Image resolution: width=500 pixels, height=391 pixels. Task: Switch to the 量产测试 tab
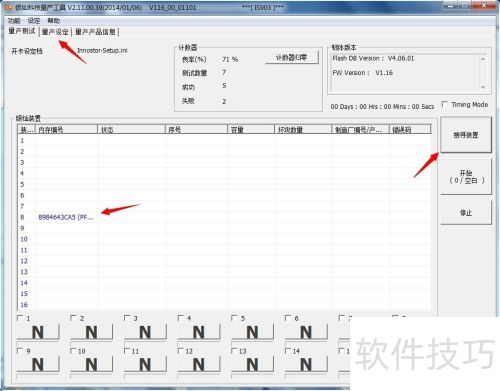[x=22, y=31]
